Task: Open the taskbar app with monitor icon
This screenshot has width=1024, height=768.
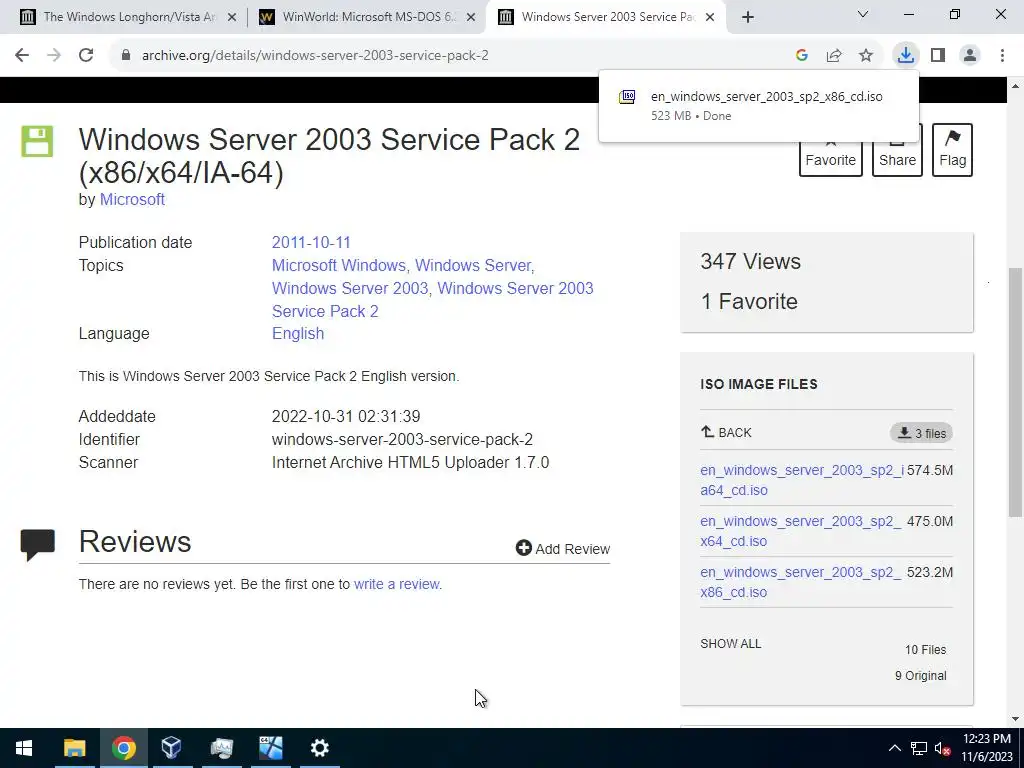Action: point(221,748)
